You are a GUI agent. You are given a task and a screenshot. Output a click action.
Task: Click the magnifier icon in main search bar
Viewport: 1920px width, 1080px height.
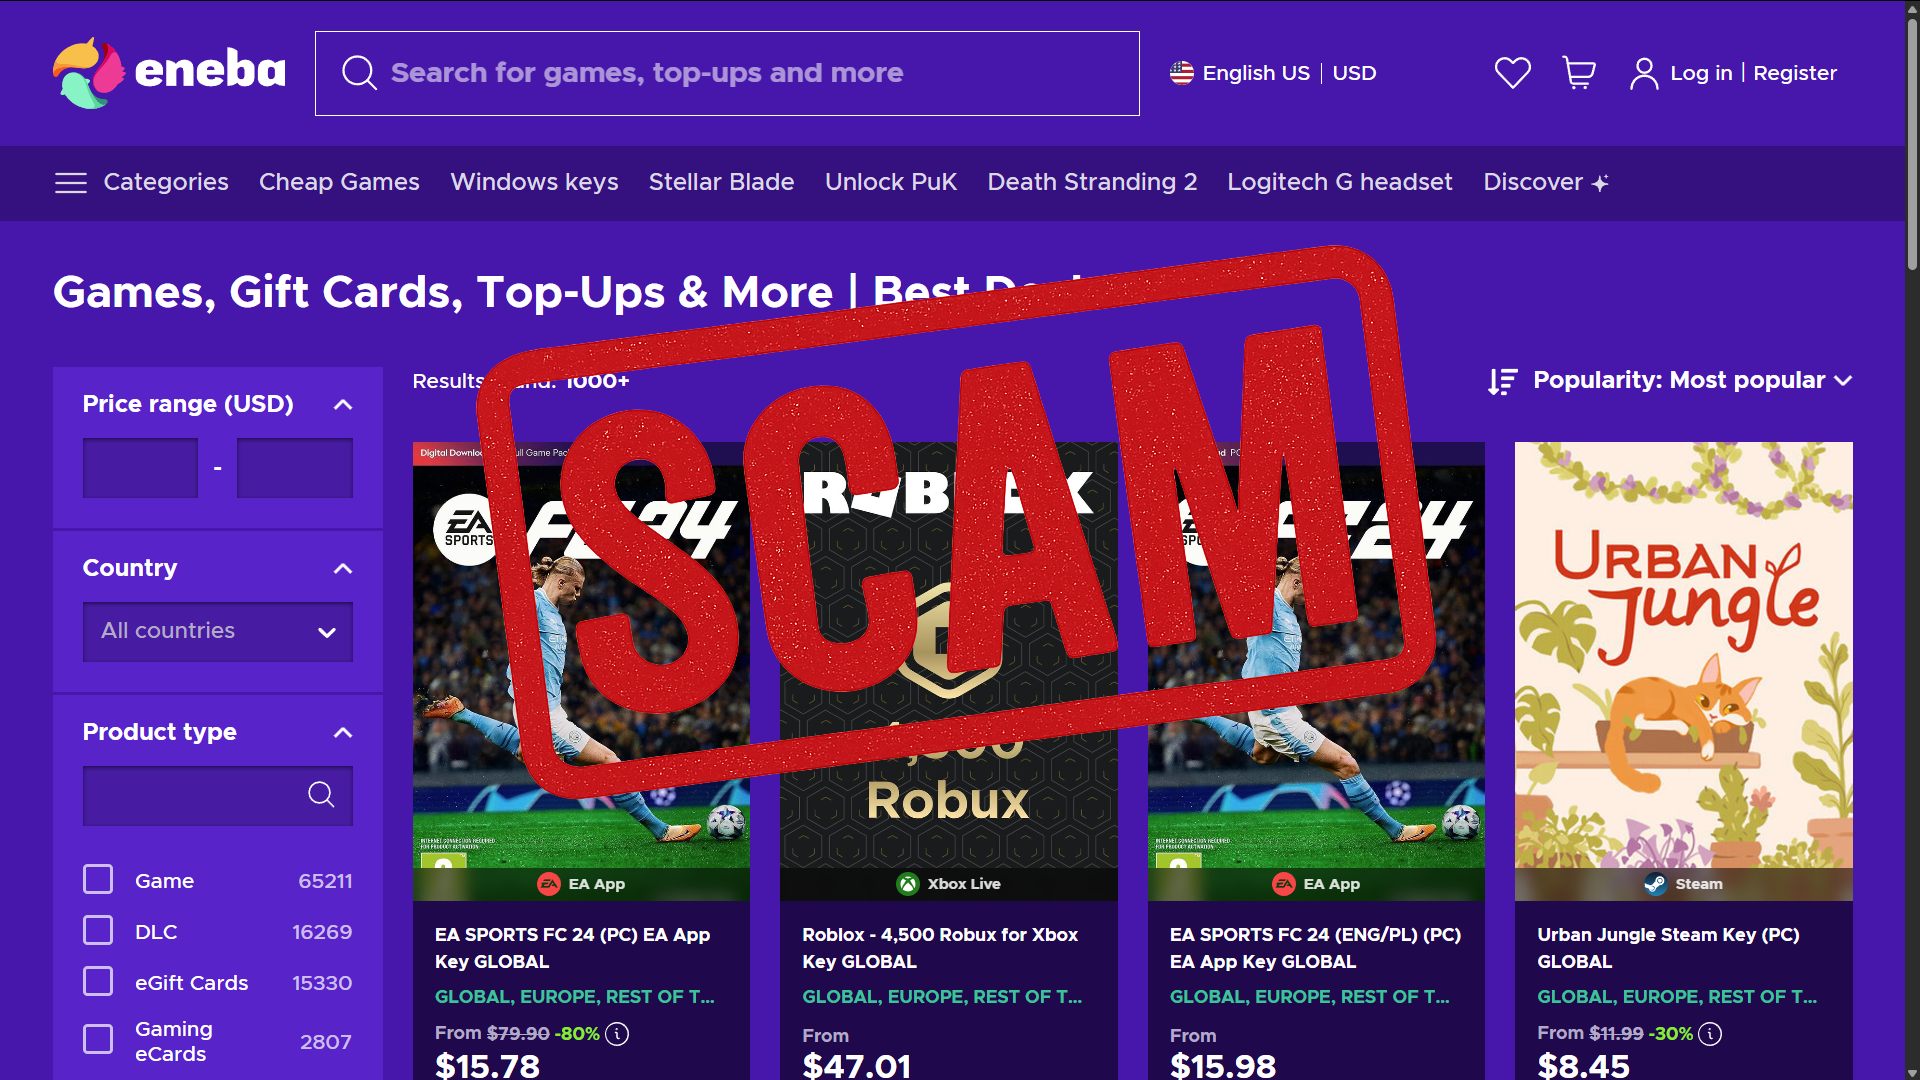point(359,73)
